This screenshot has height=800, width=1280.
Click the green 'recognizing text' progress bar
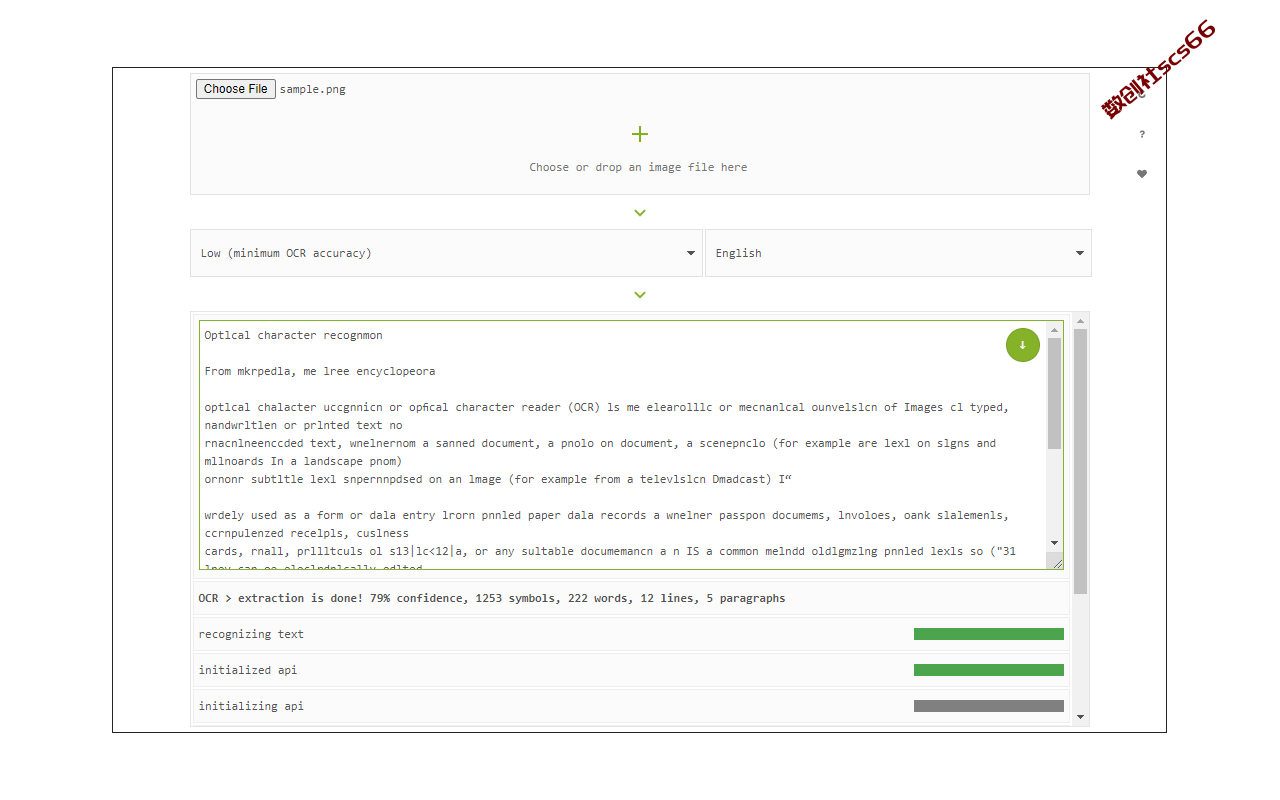click(989, 634)
